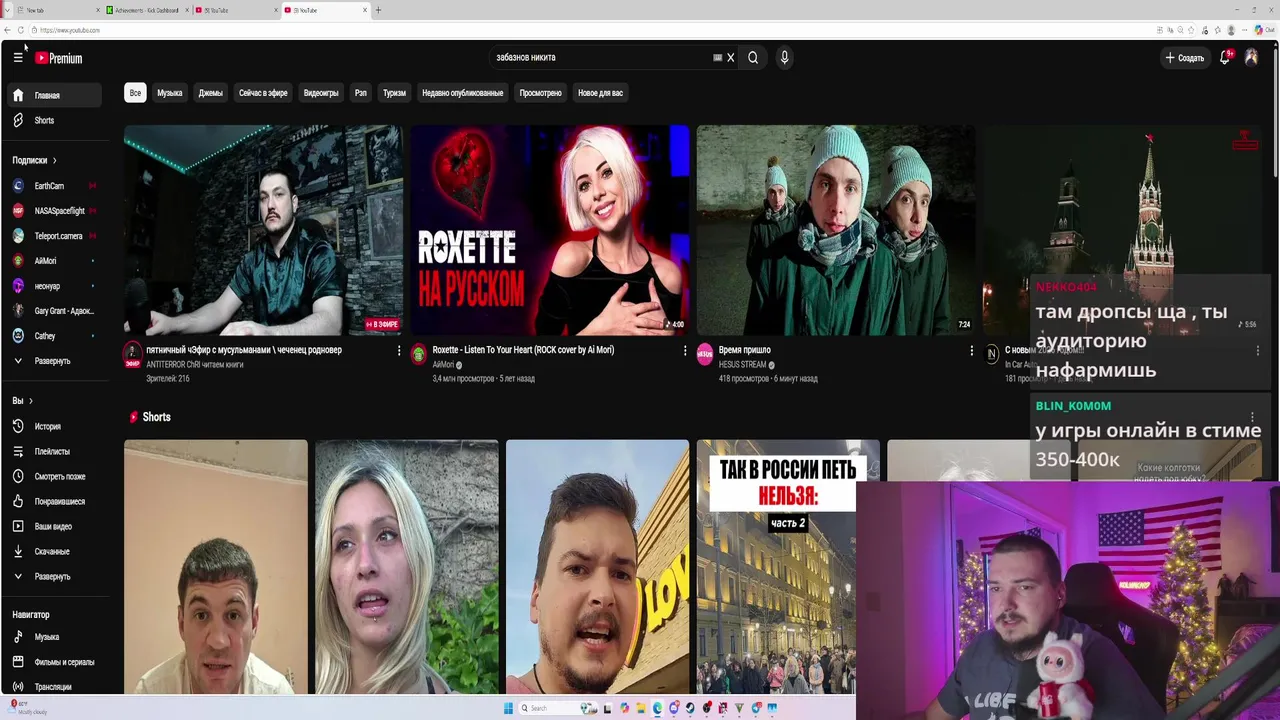Select the Рэп filter chip
The image size is (1280, 720).
pyautogui.click(x=360, y=93)
